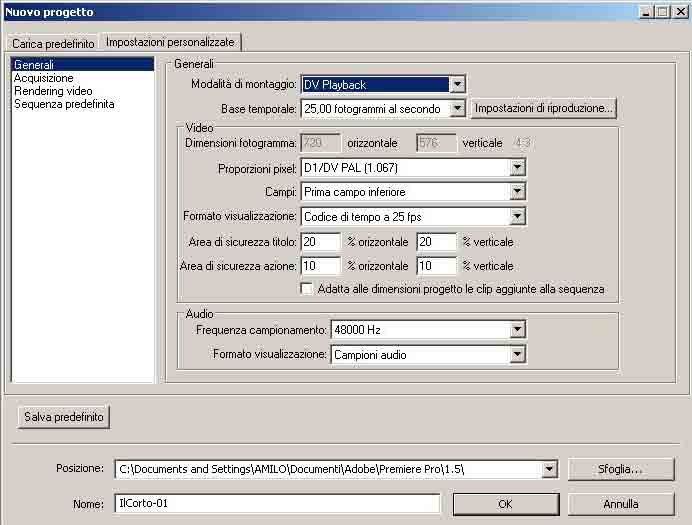Click the disabled frame width field 720
This screenshot has height=525, width=692.
320,143
